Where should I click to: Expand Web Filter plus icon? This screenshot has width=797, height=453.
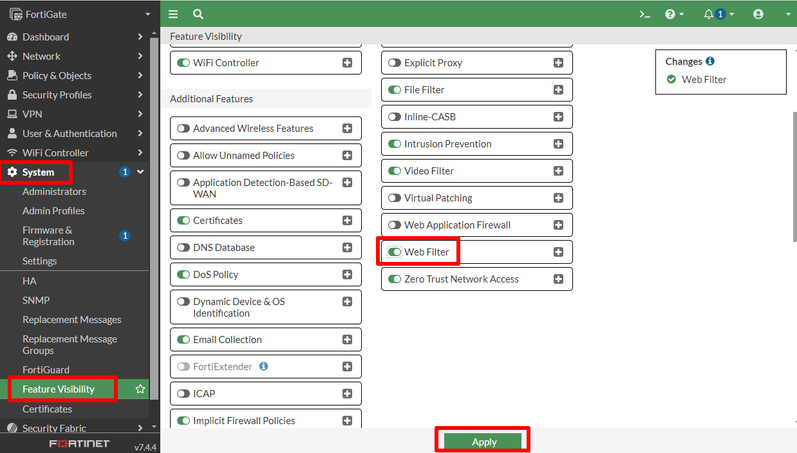tap(558, 252)
